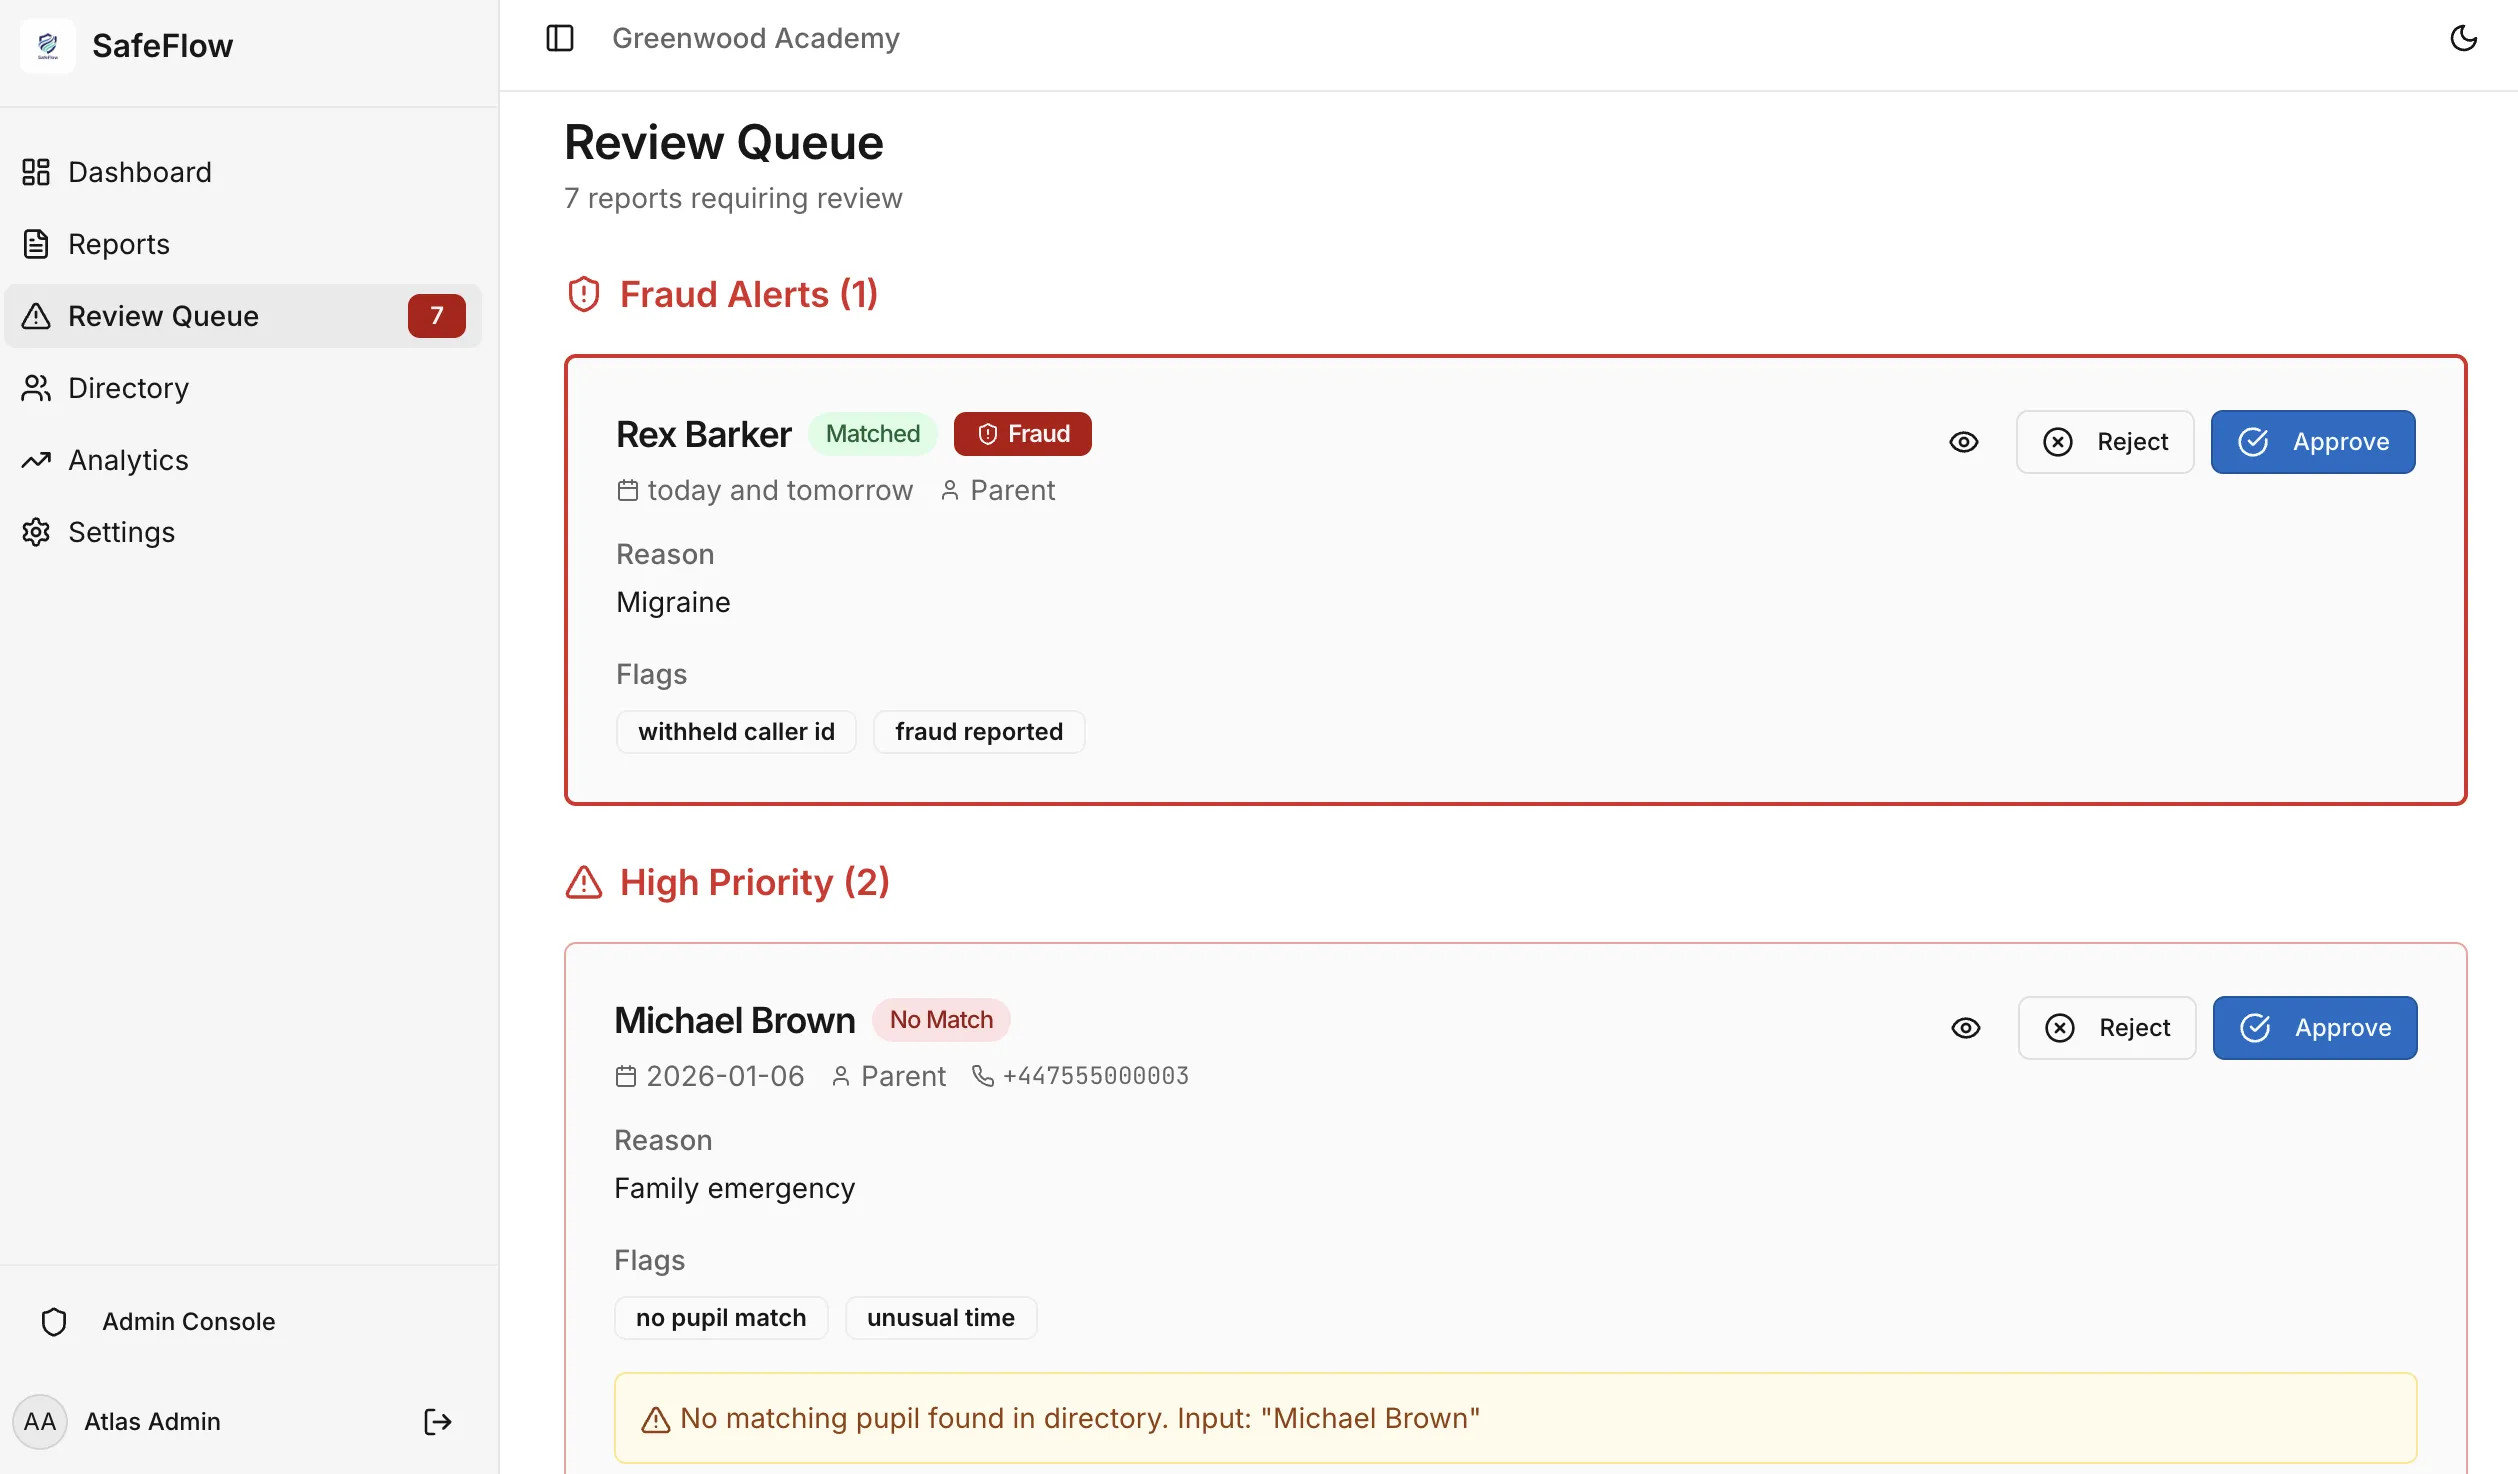Click the Settings gear icon

point(36,532)
